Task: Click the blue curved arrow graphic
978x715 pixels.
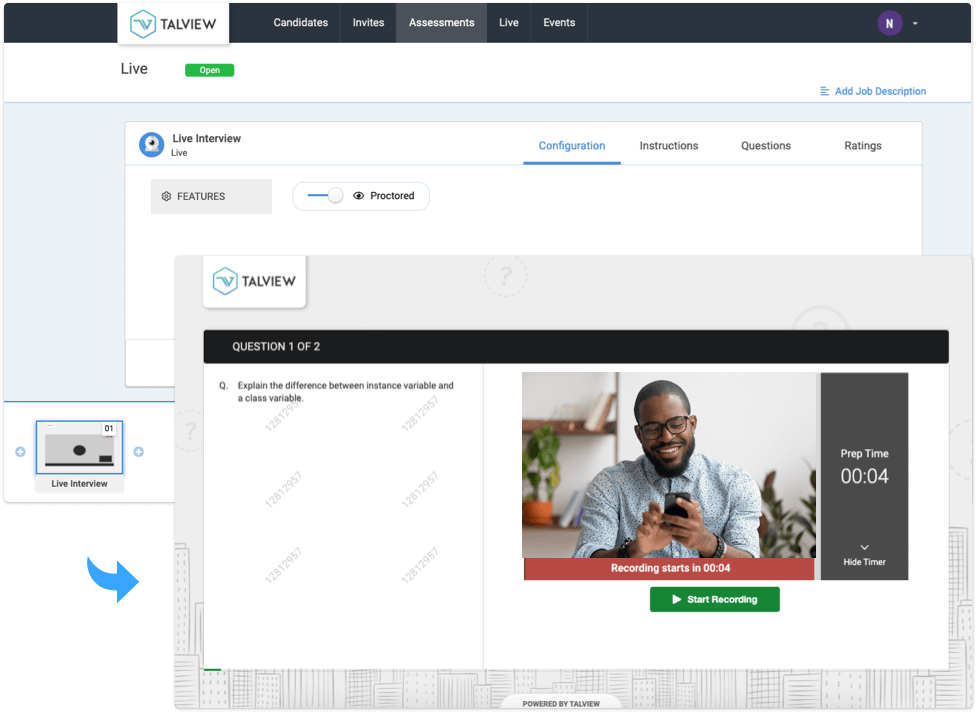Action: [x=113, y=580]
